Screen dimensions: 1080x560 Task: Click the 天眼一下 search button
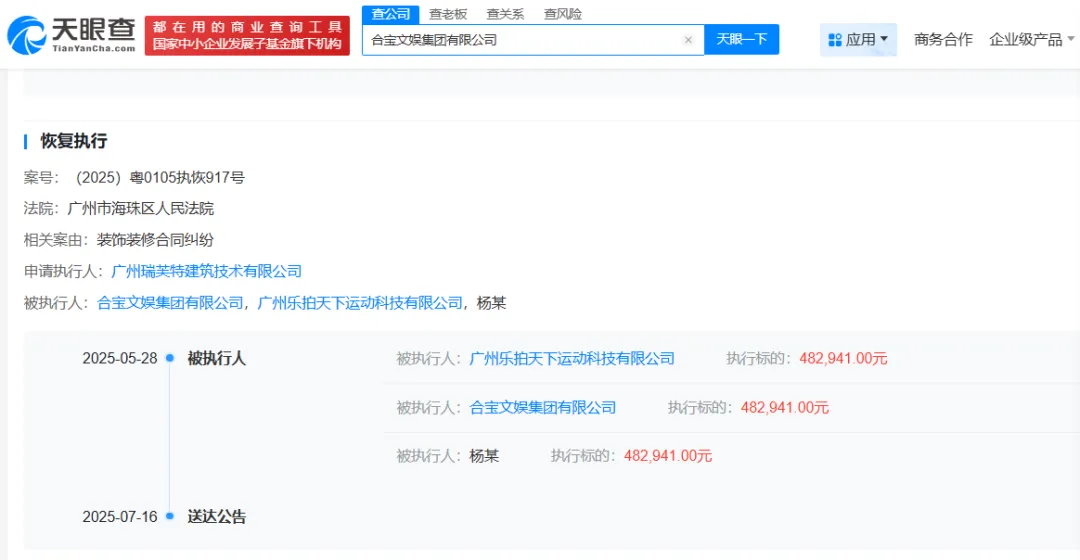click(742, 39)
